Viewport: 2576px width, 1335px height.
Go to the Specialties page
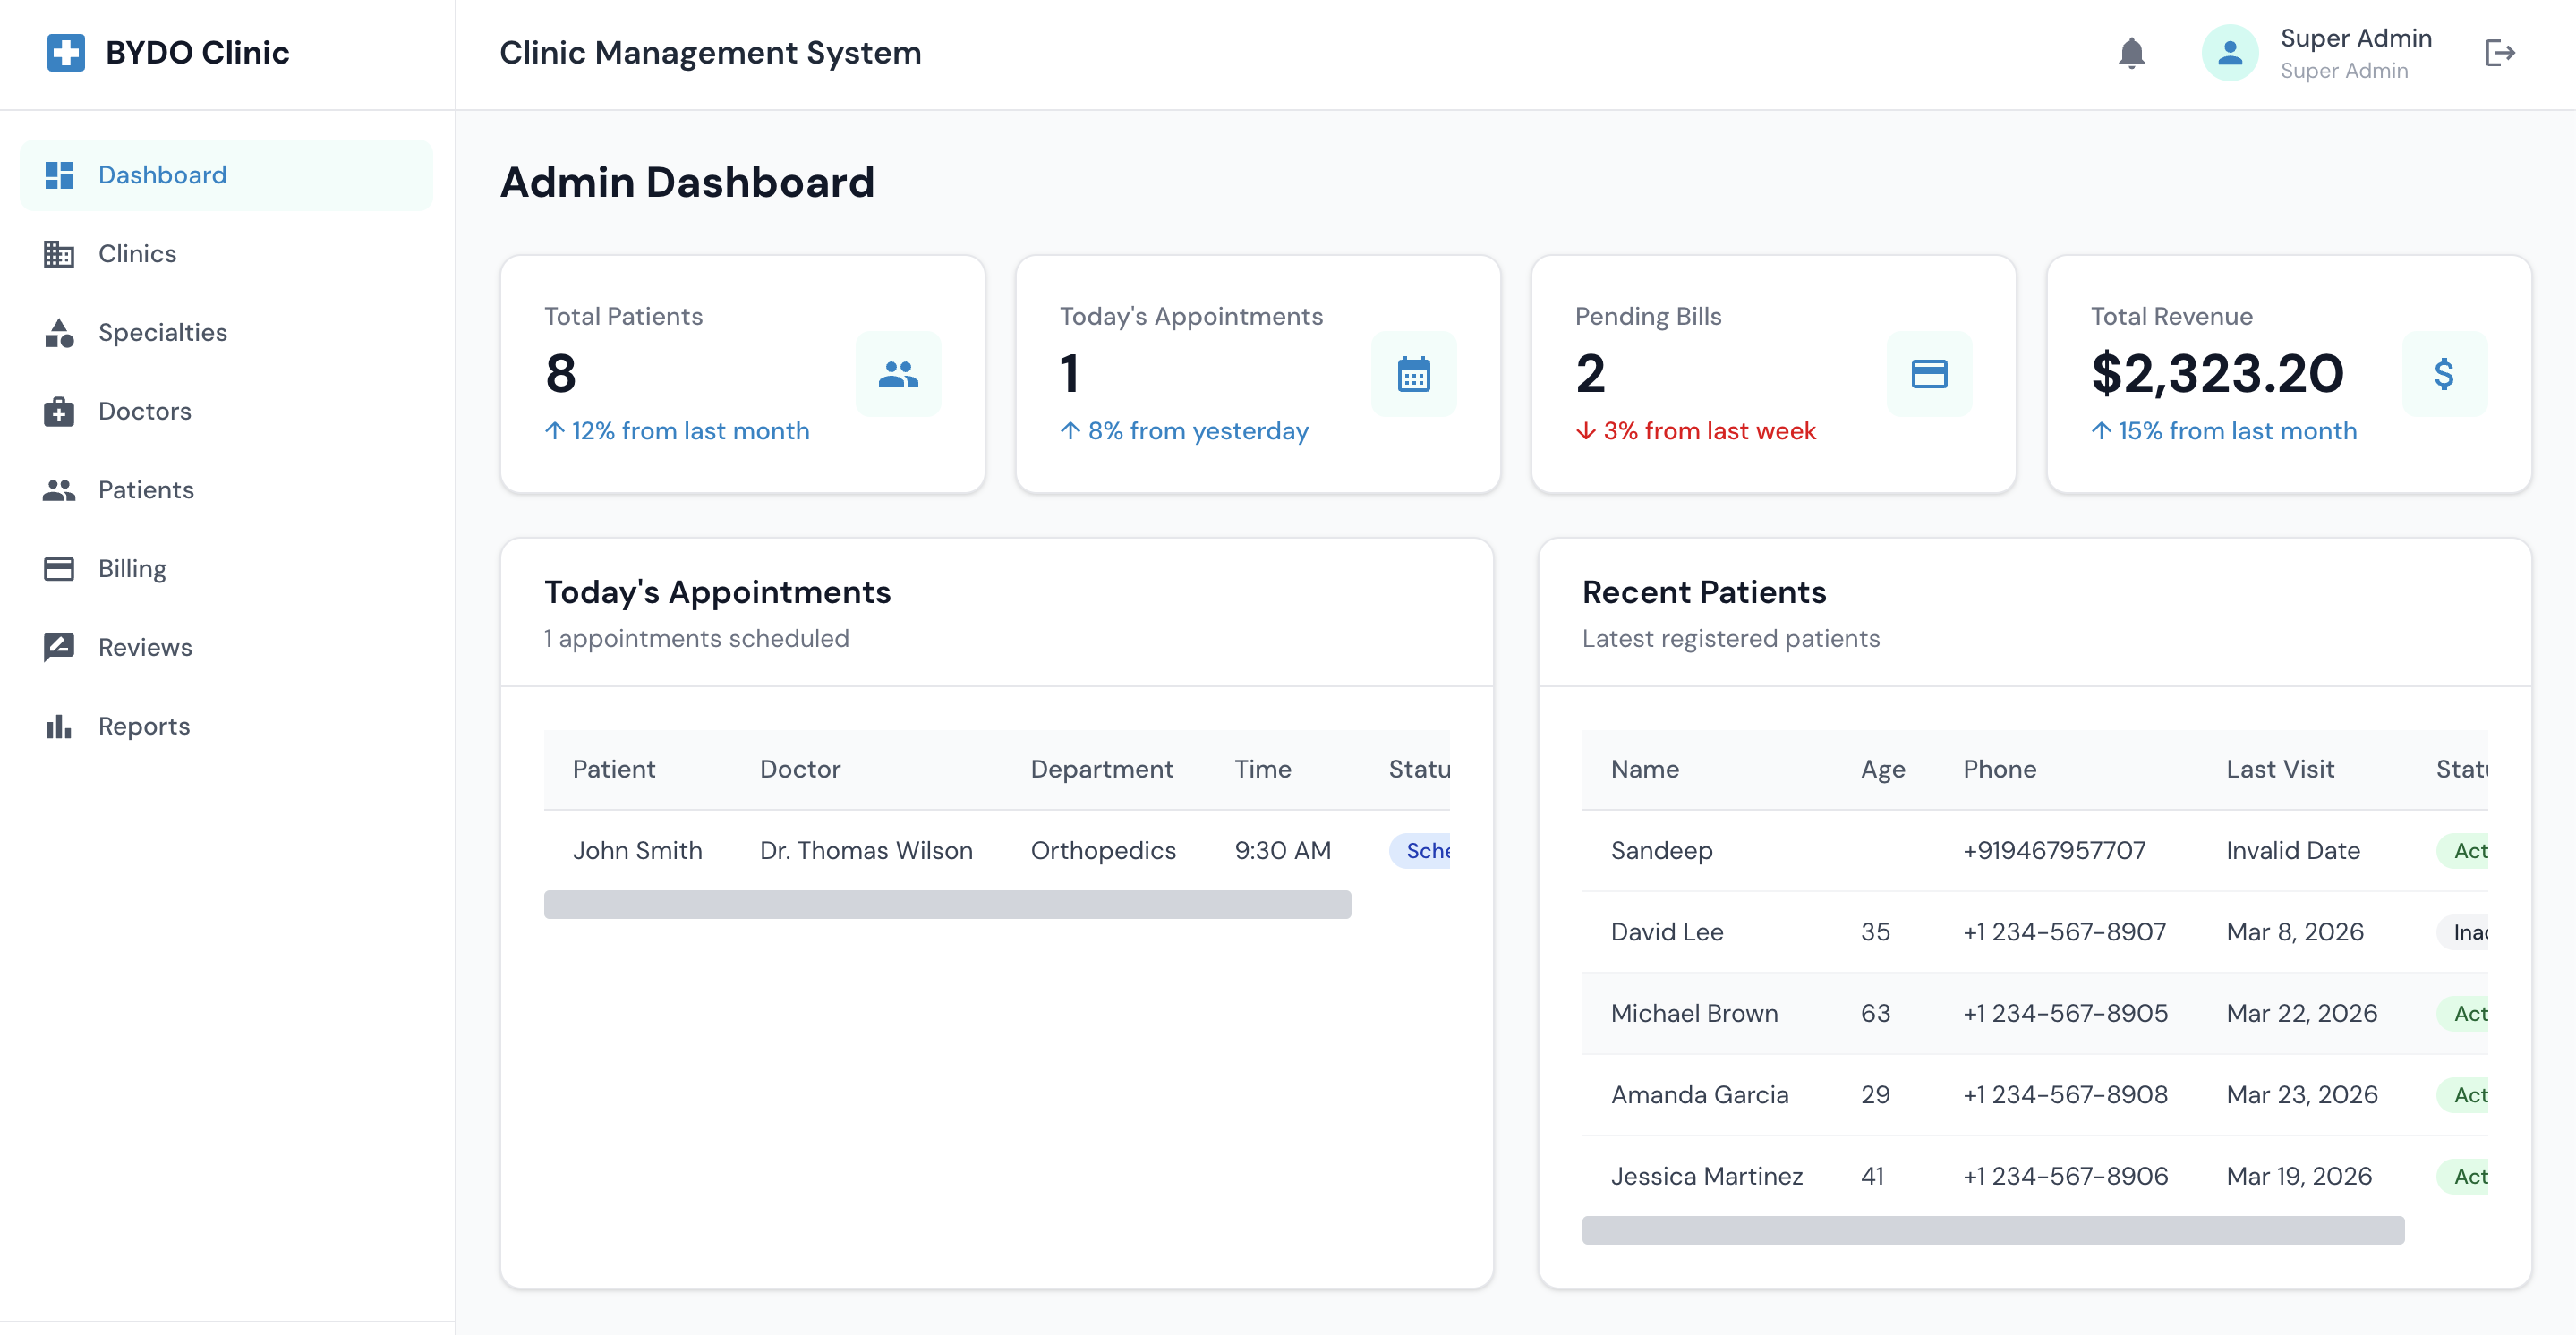[226, 333]
